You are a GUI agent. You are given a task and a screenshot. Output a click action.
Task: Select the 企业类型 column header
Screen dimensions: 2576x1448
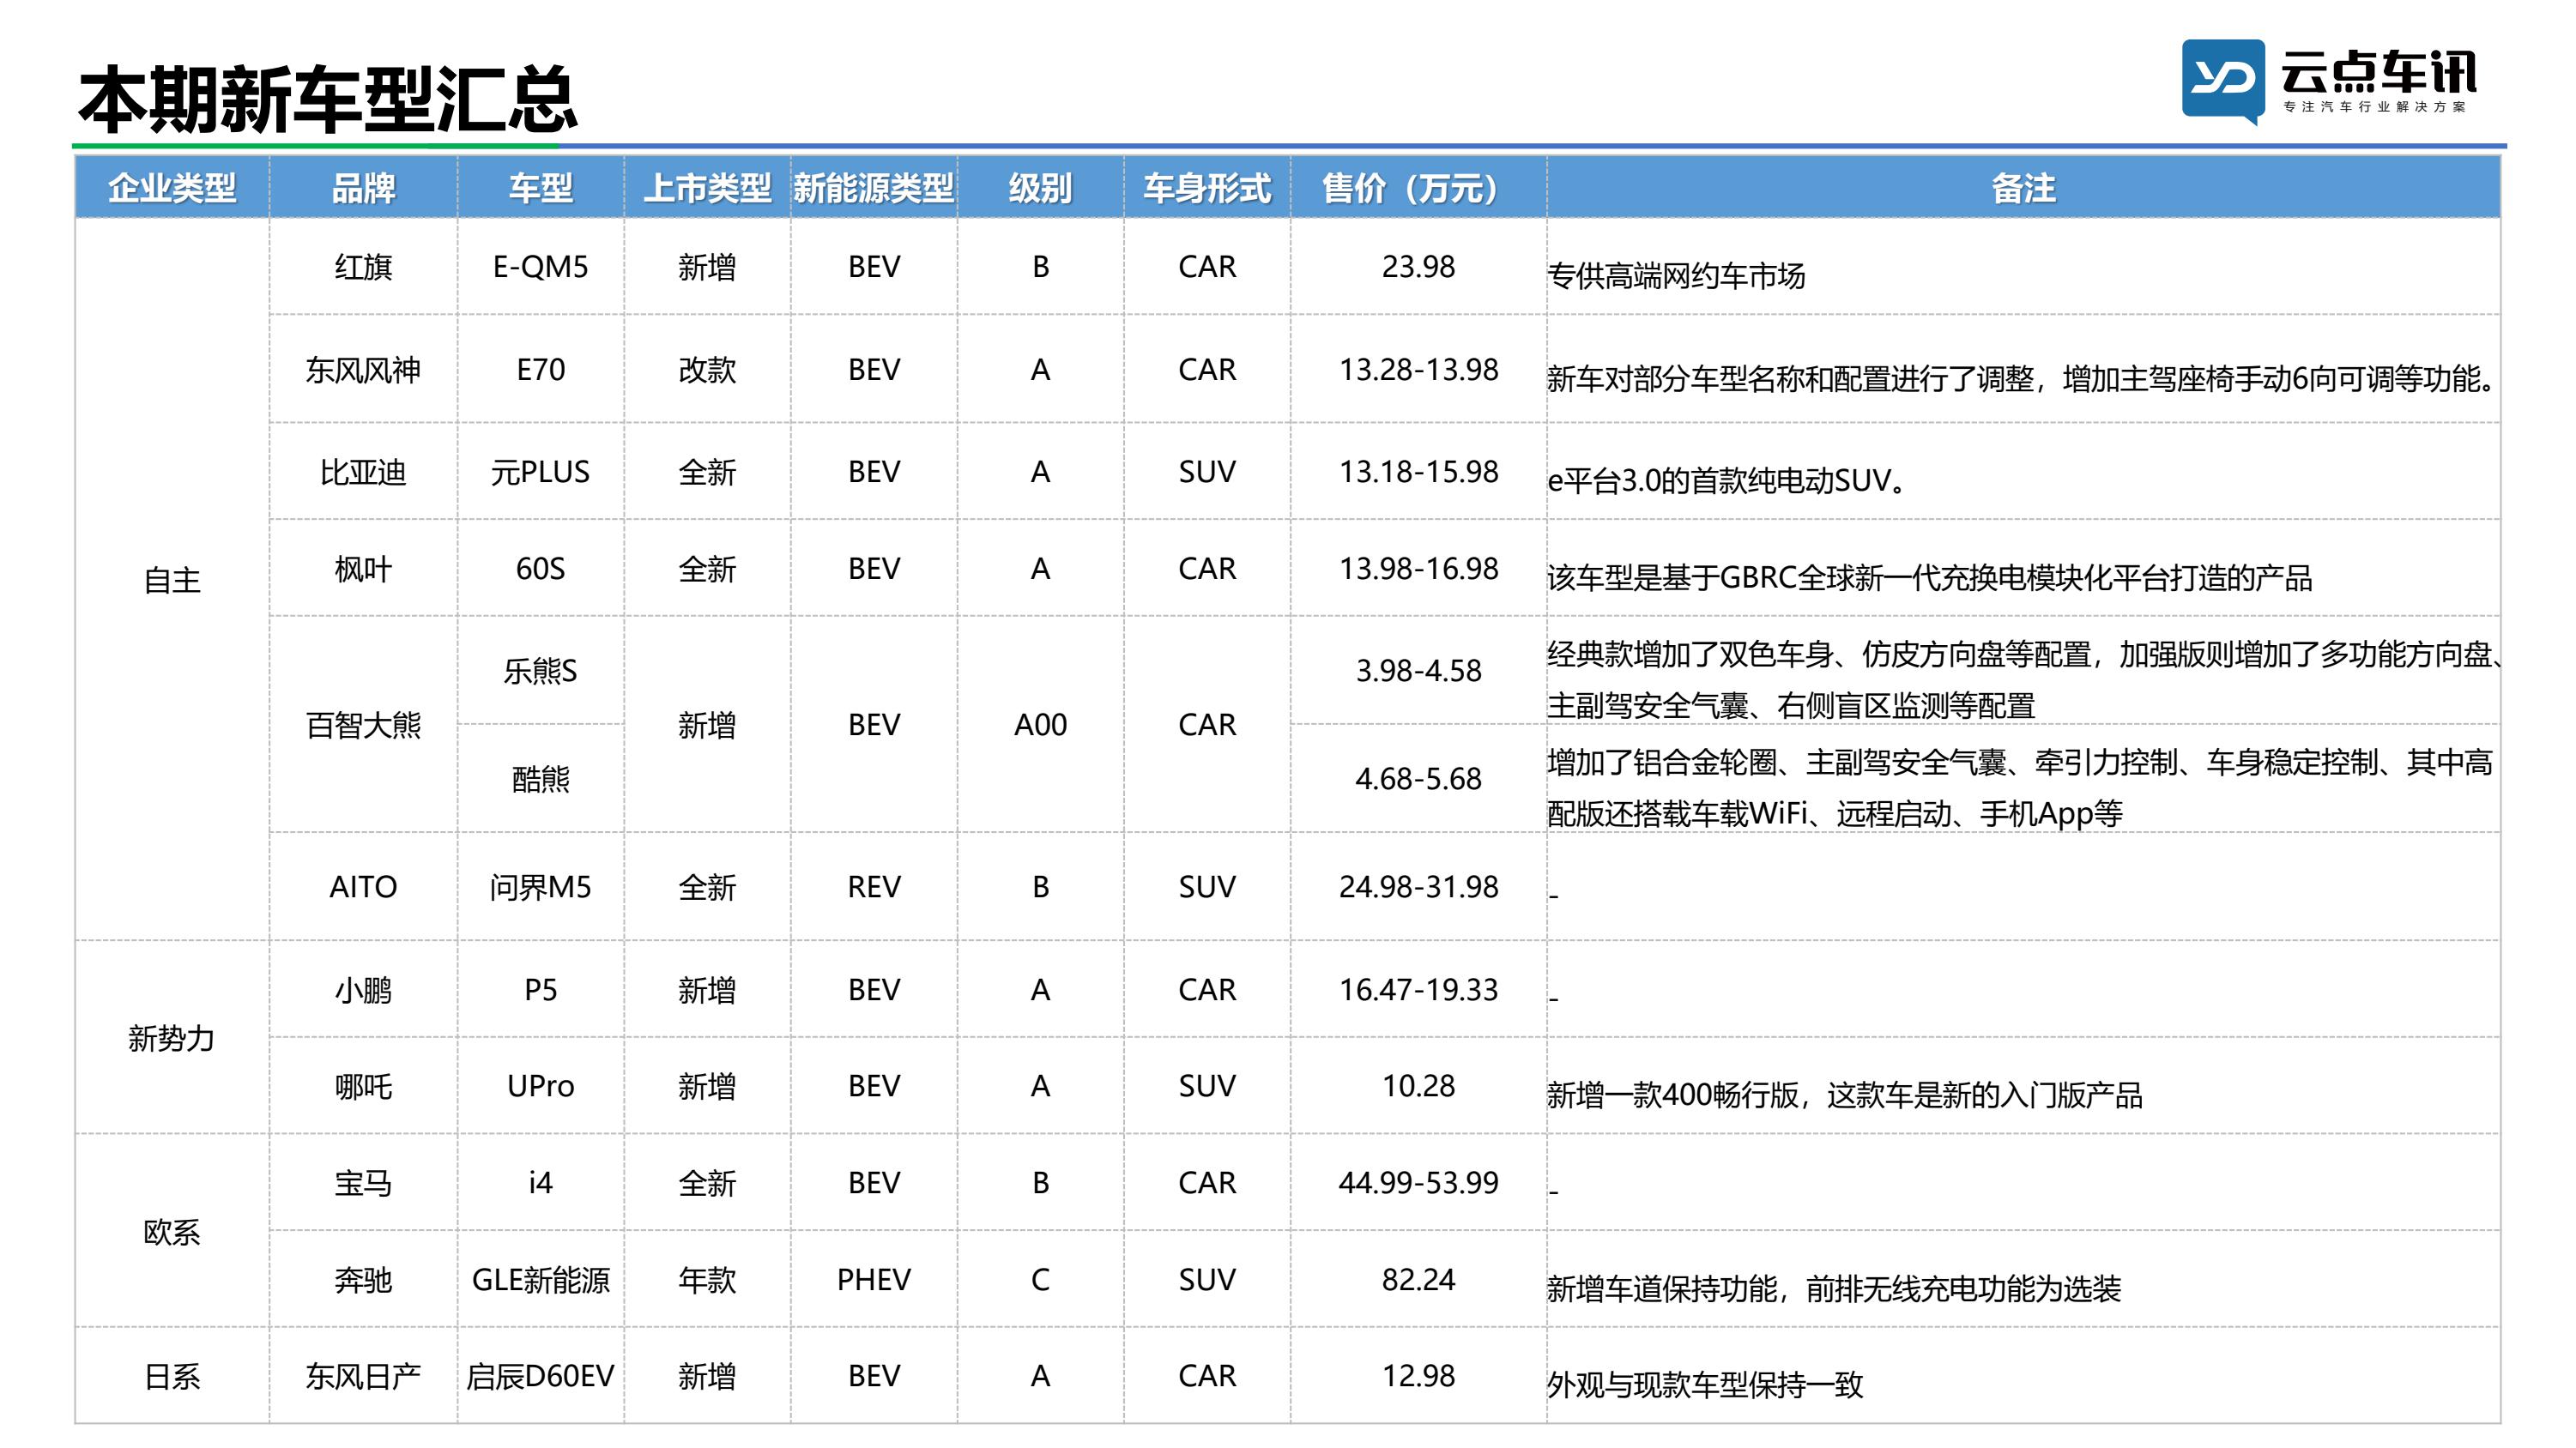pos(172,188)
